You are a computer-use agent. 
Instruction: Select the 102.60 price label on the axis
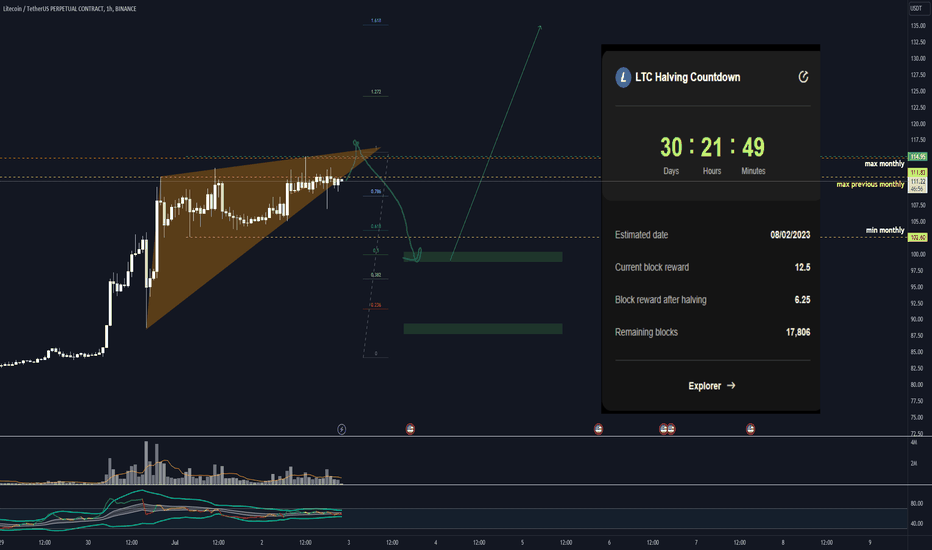pos(918,237)
